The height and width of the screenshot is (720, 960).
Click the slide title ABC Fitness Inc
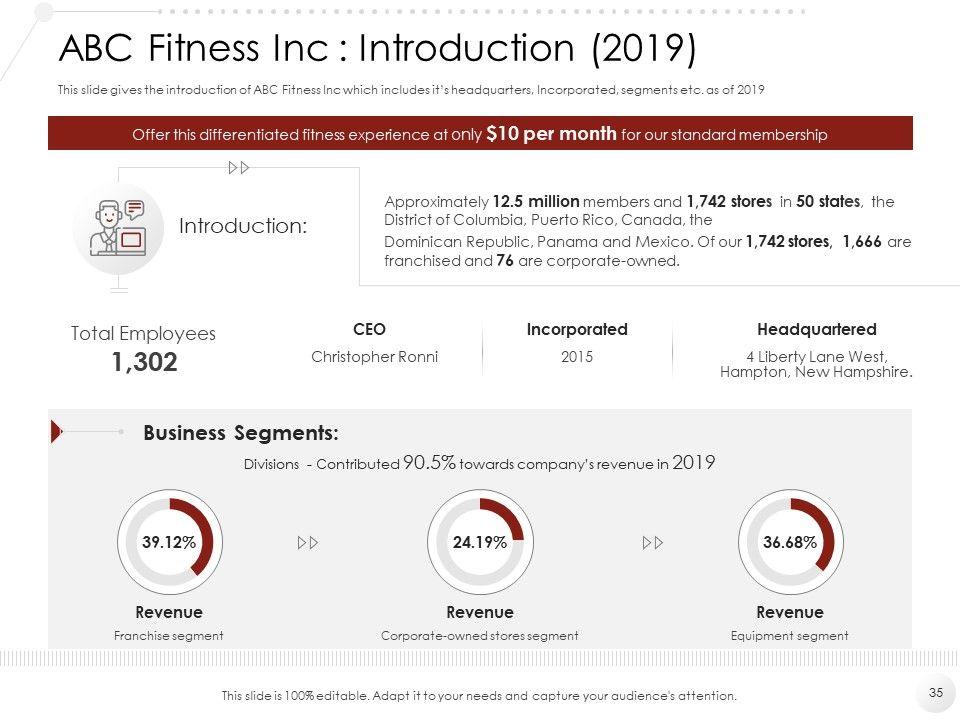pos(377,47)
